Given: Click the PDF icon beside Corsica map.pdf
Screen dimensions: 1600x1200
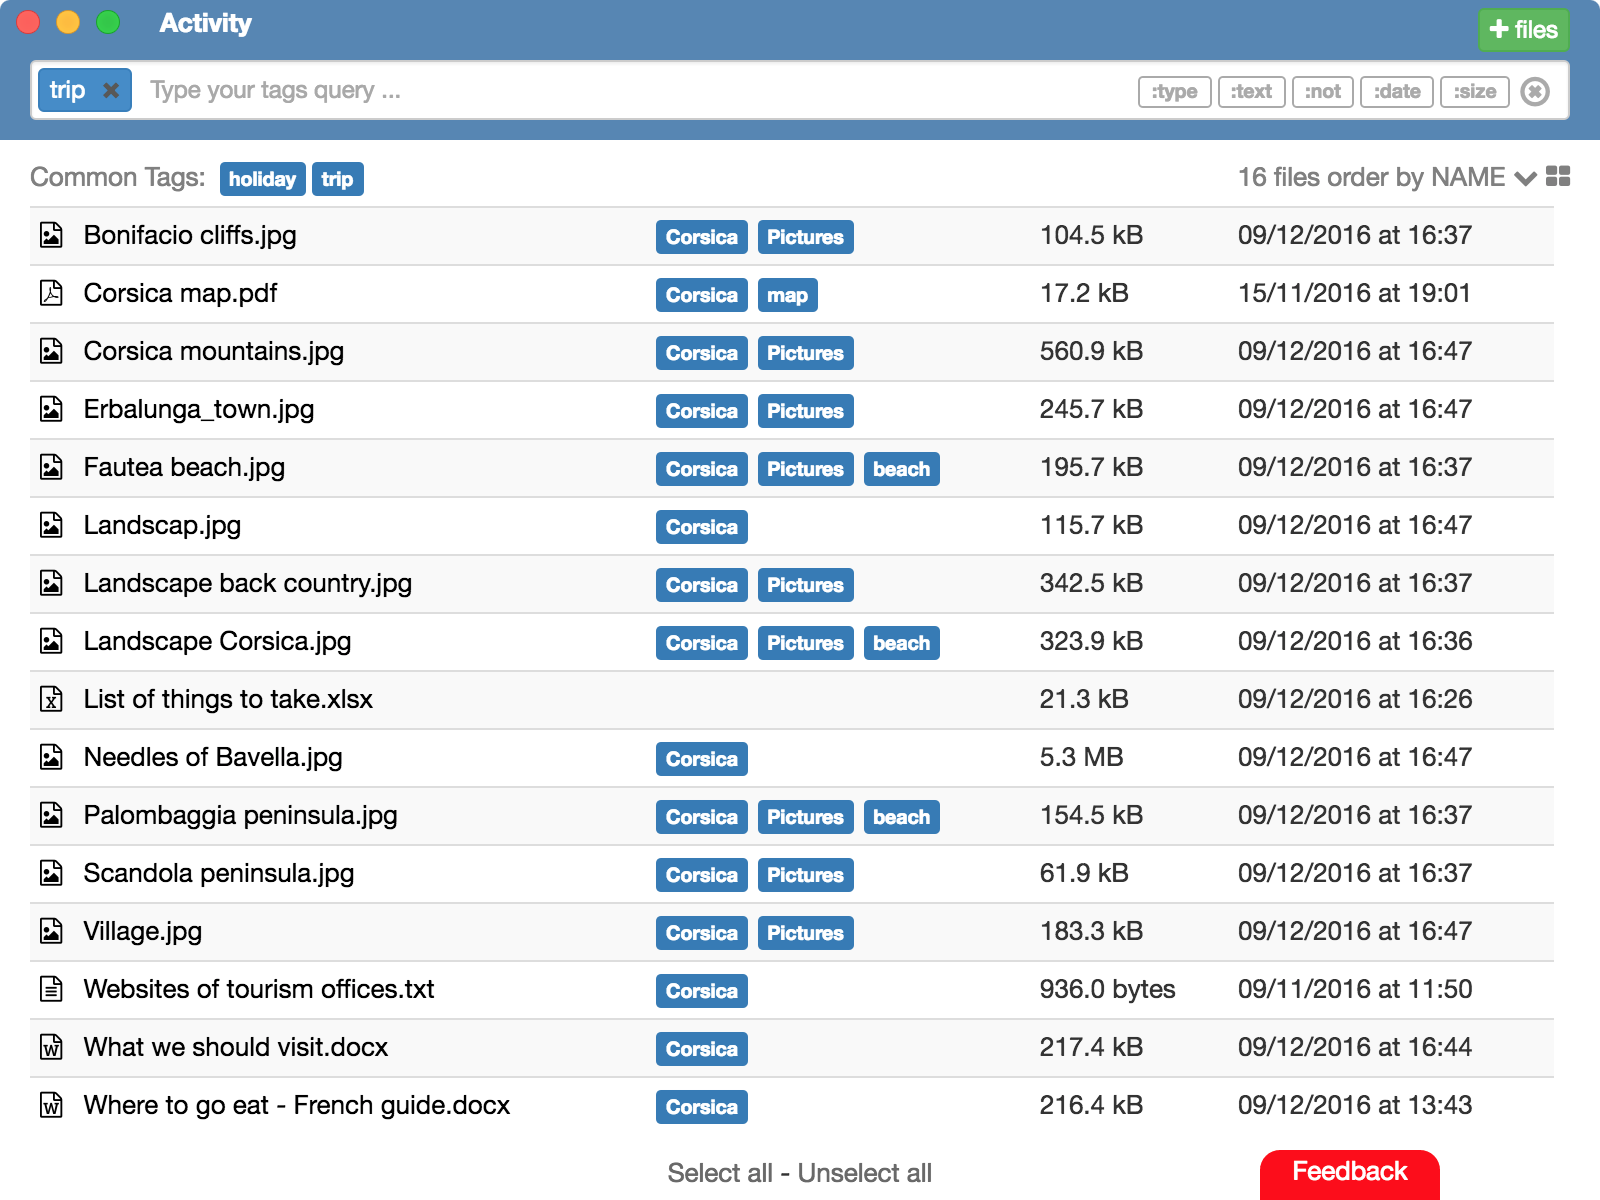Looking at the screenshot, I should 50,293.
